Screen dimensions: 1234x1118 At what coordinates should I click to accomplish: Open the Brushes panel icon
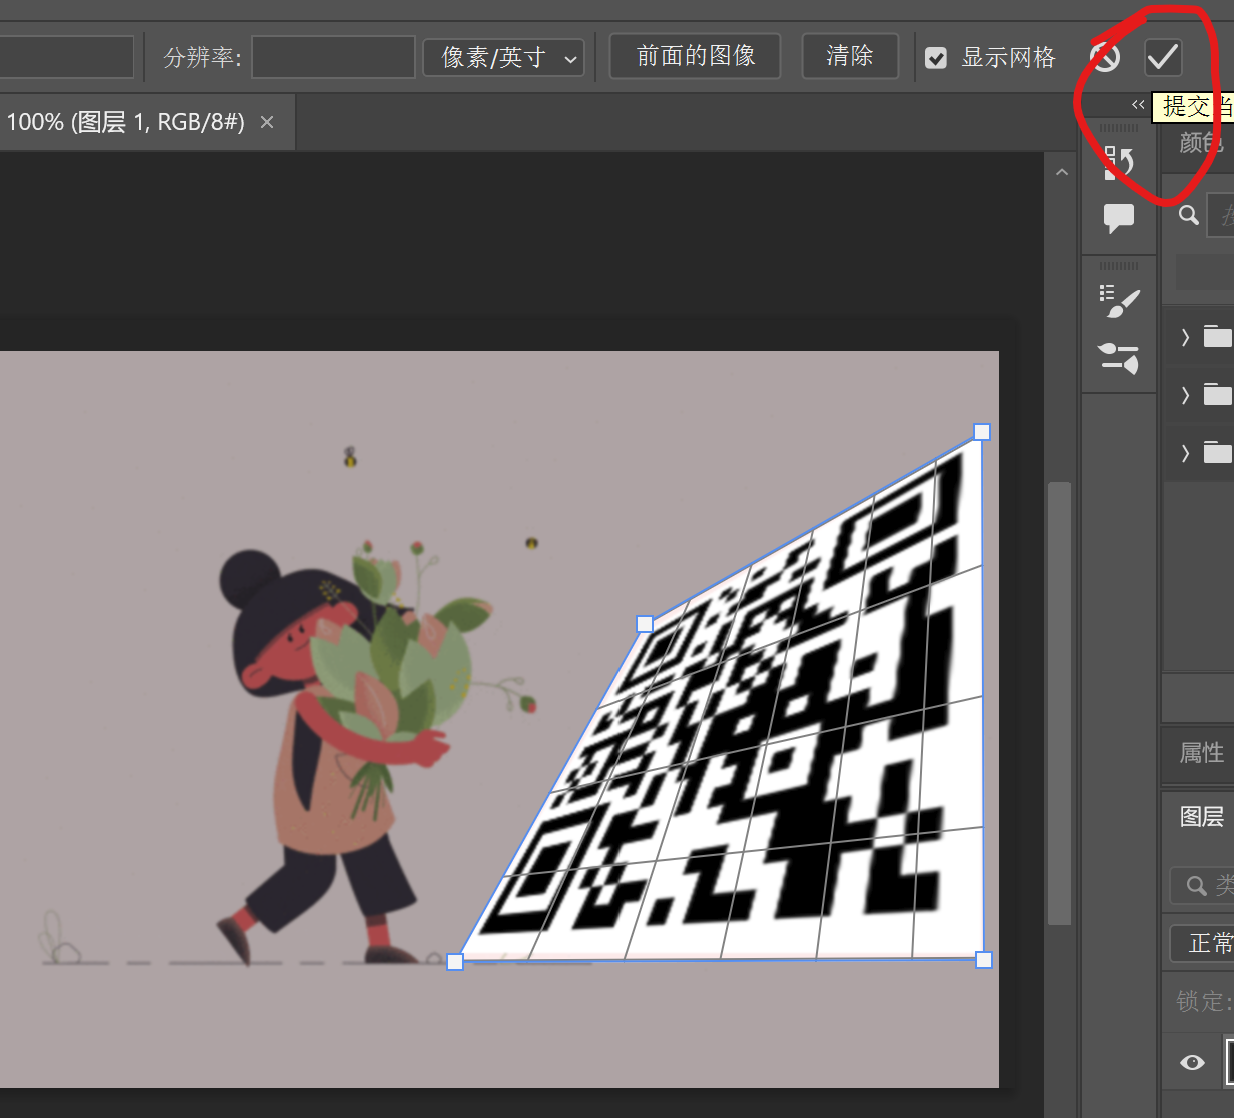pyautogui.click(x=1119, y=357)
